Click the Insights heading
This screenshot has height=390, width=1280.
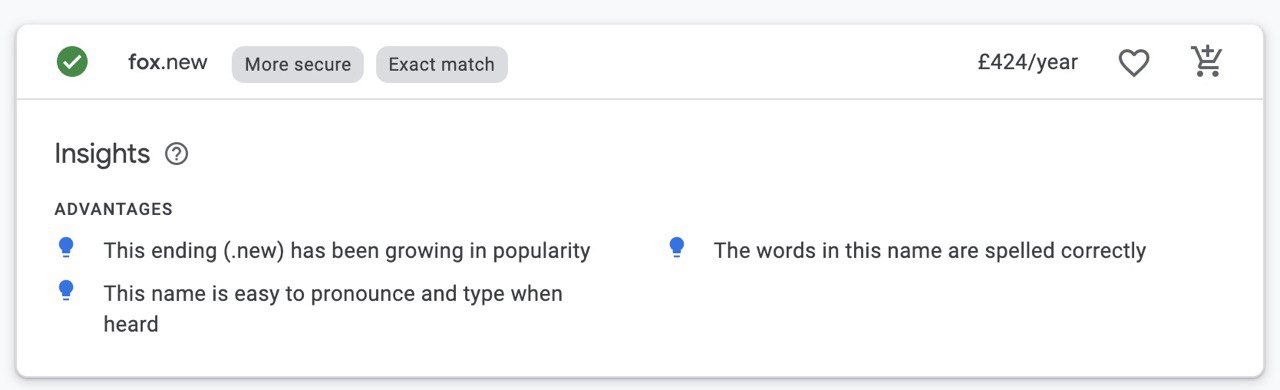pyautogui.click(x=102, y=154)
